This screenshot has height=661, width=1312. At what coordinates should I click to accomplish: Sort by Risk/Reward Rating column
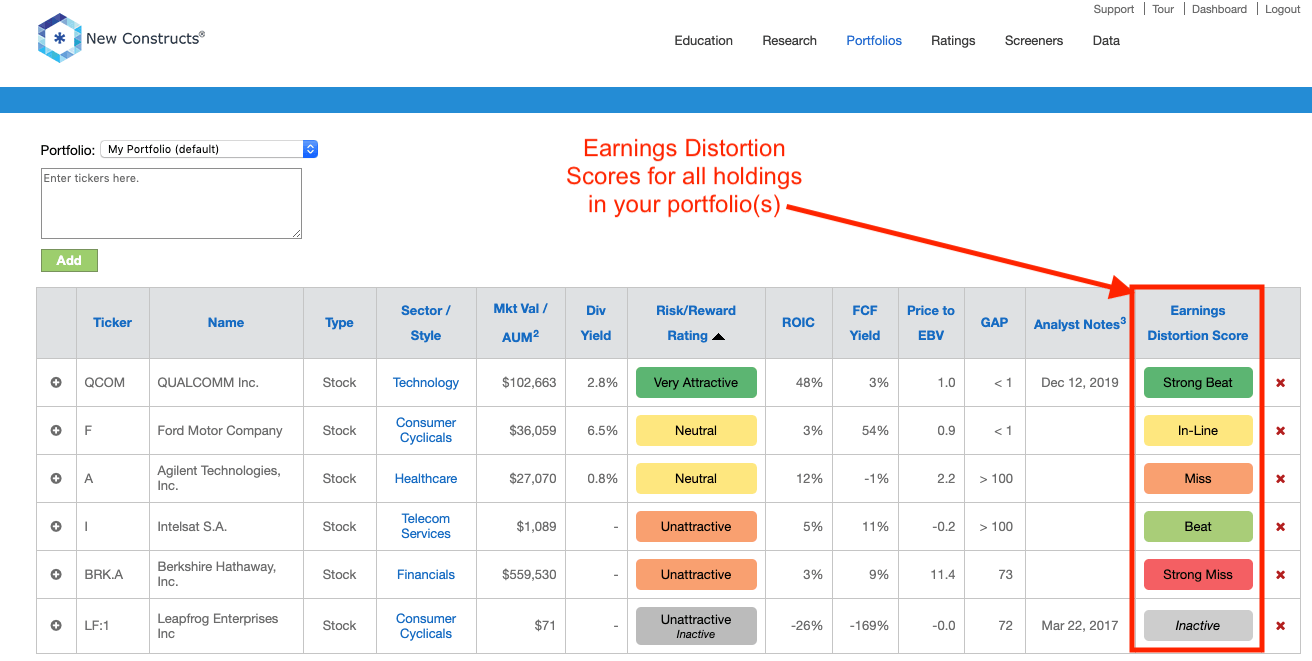(x=696, y=323)
